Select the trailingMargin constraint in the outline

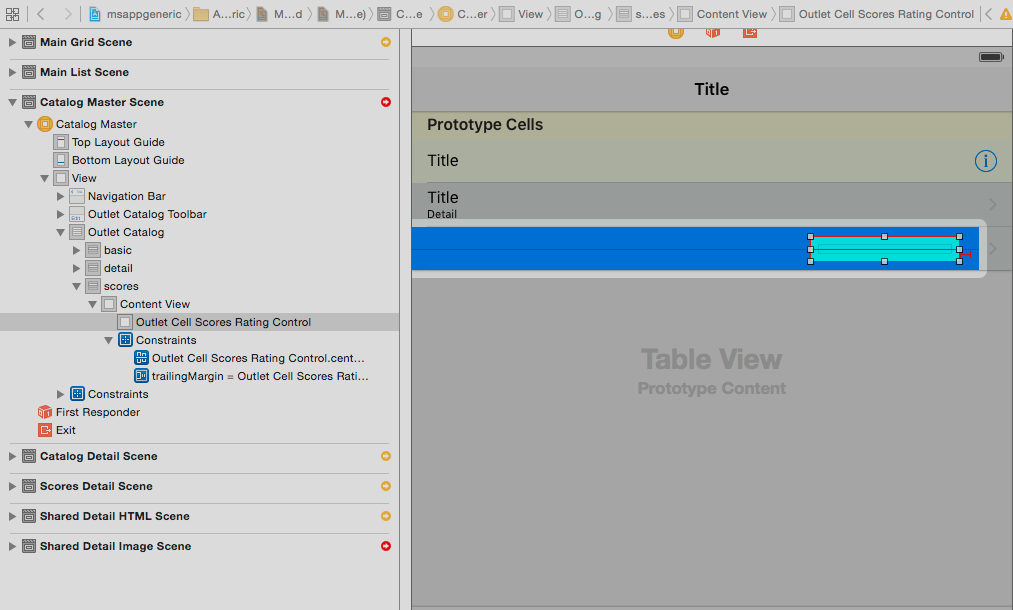pyautogui.click(x=259, y=376)
